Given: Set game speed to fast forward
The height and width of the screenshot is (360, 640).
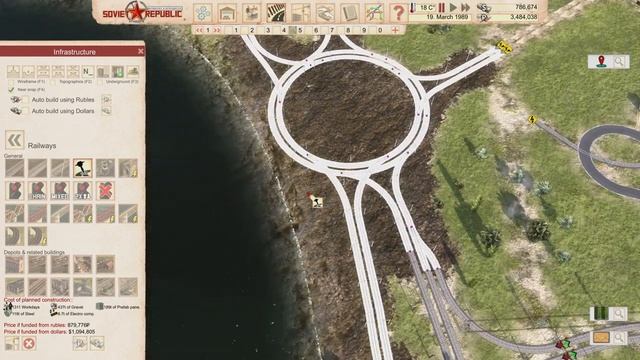Looking at the screenshot, I should coord(466,7).
